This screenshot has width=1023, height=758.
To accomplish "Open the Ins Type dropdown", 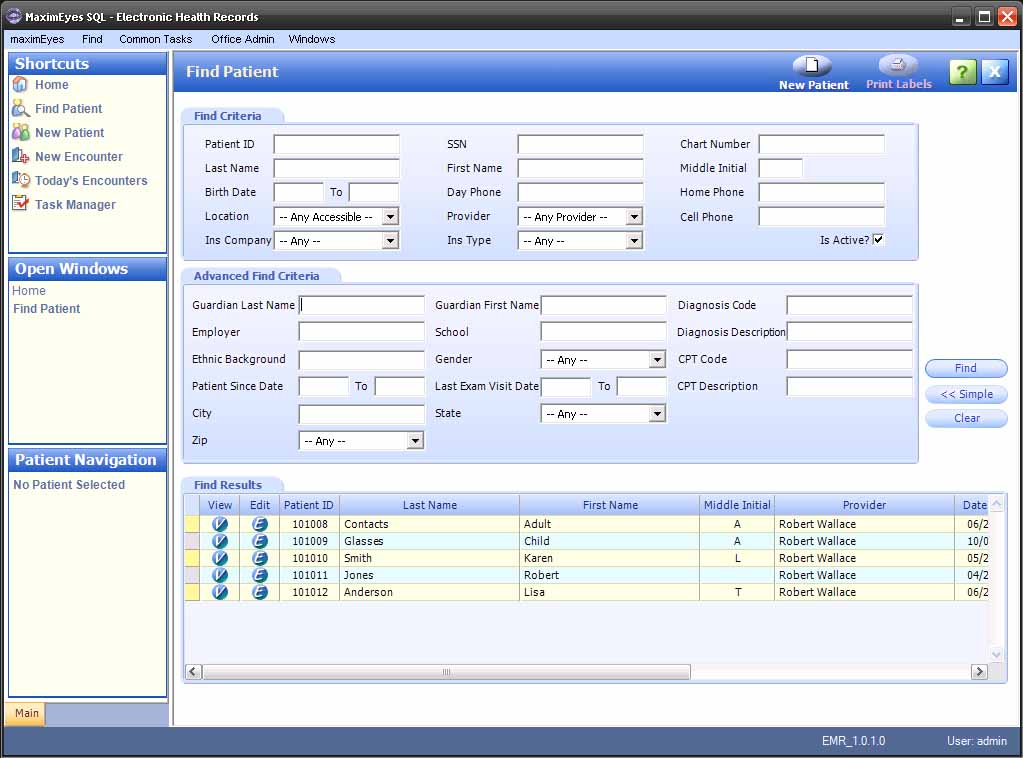I will click(634, 241).
